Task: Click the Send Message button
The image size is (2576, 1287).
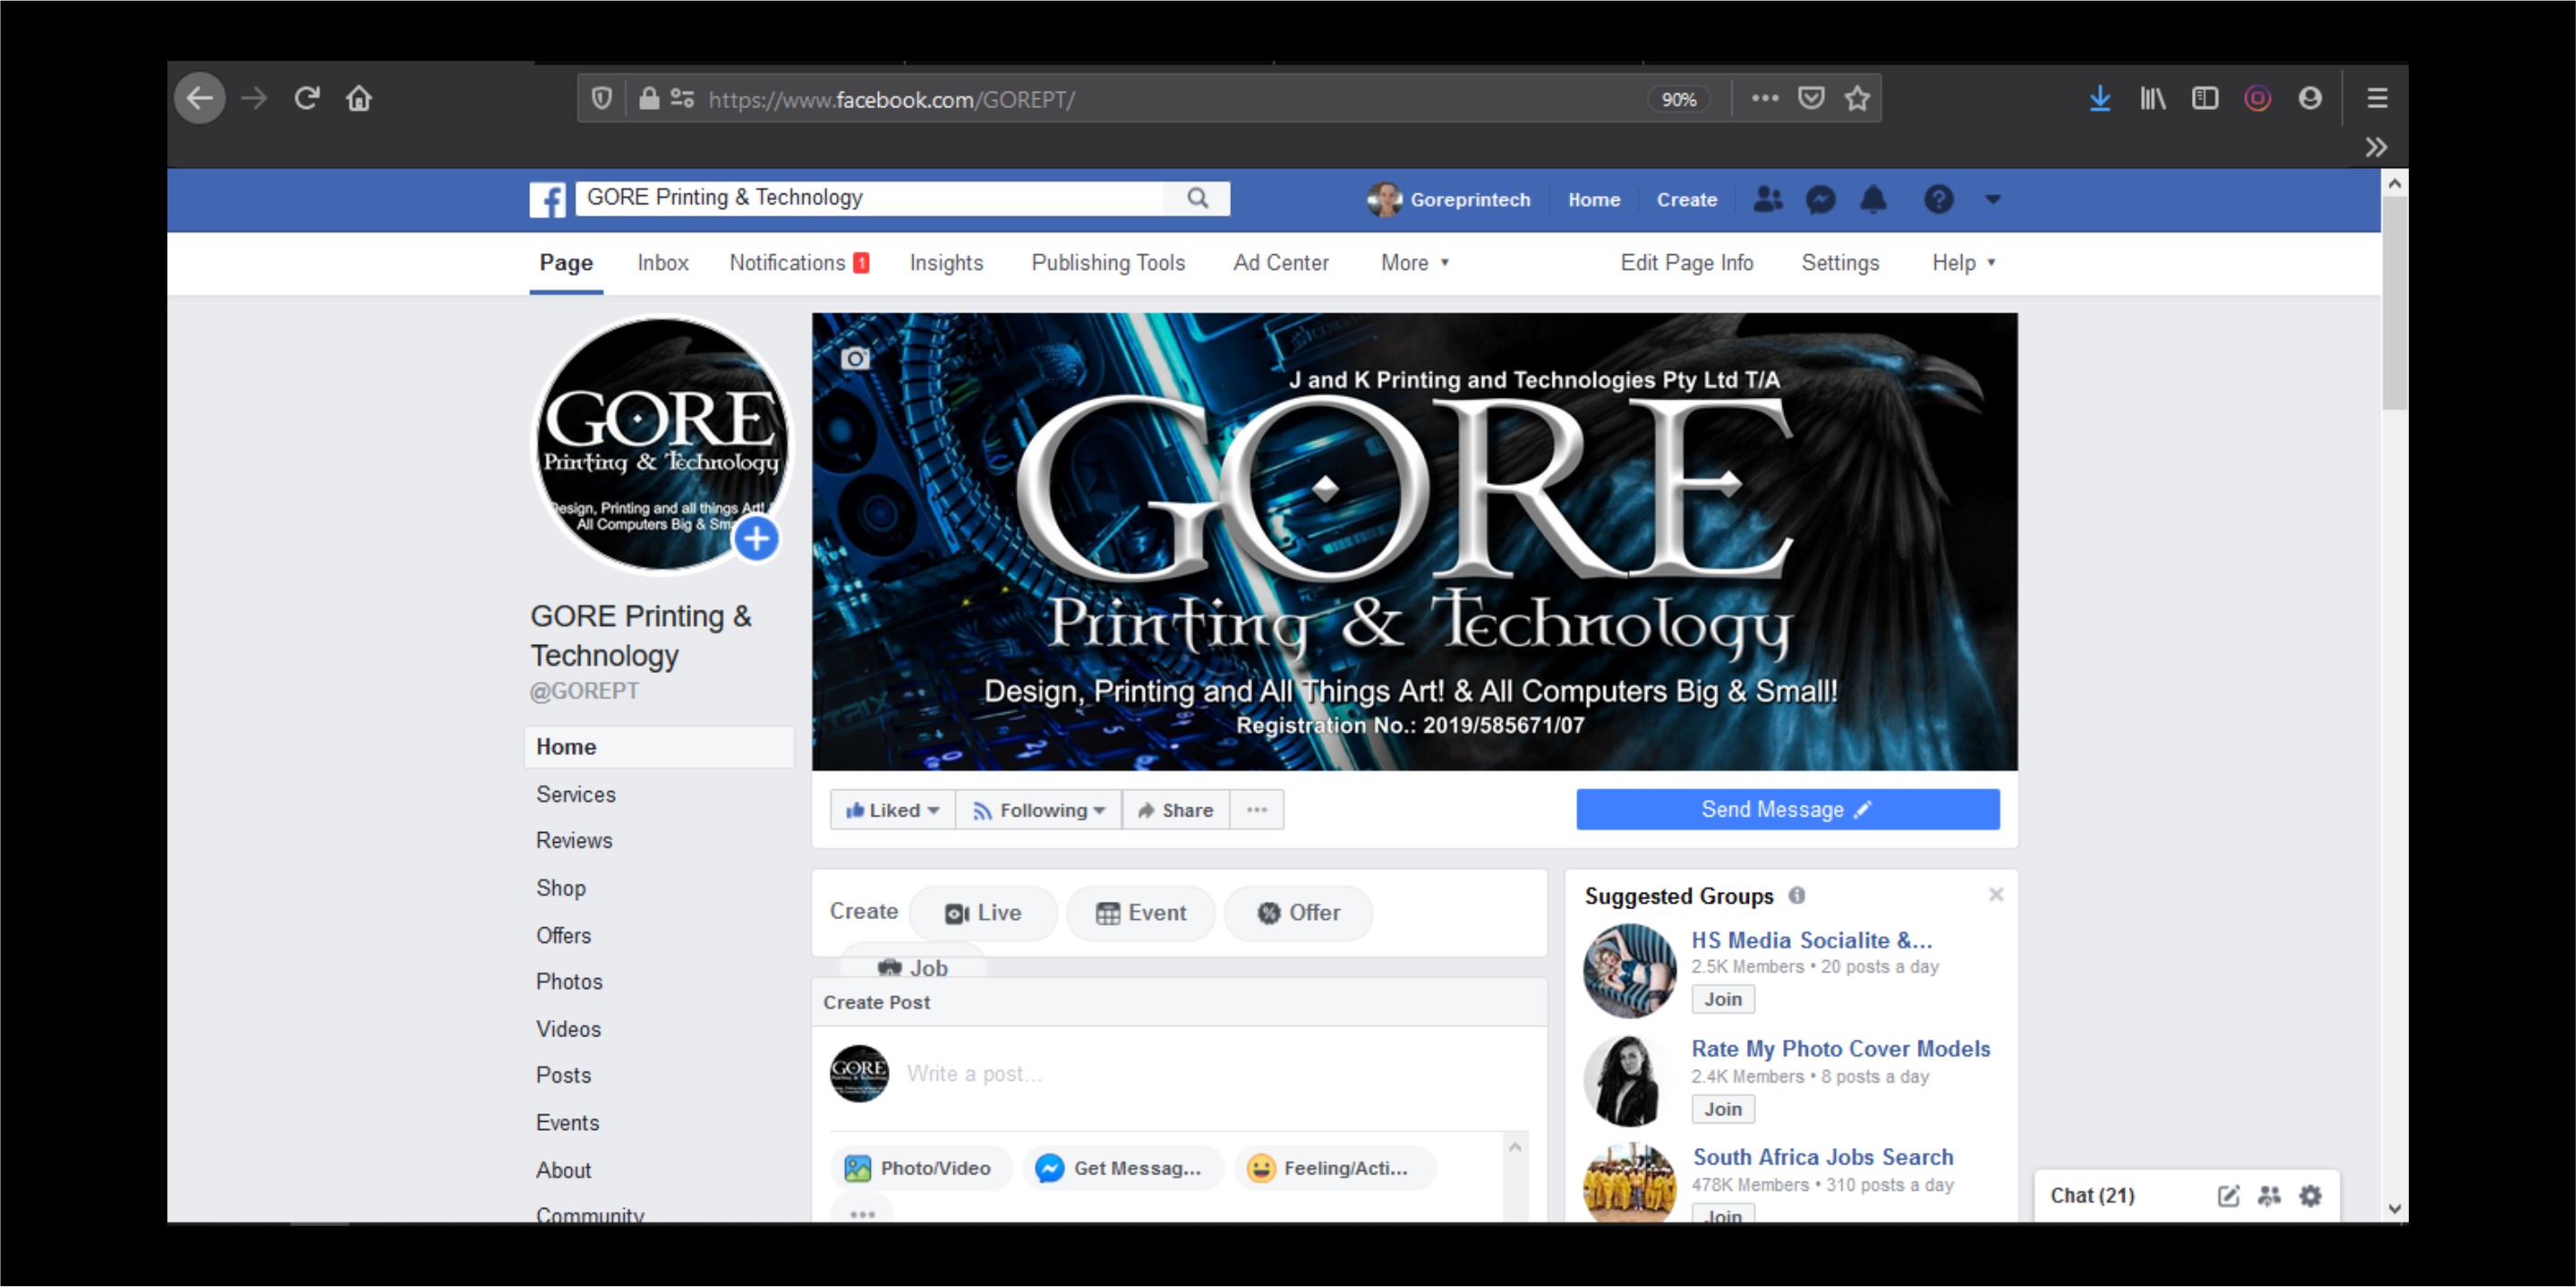Action: click(x=1787, y=810)
